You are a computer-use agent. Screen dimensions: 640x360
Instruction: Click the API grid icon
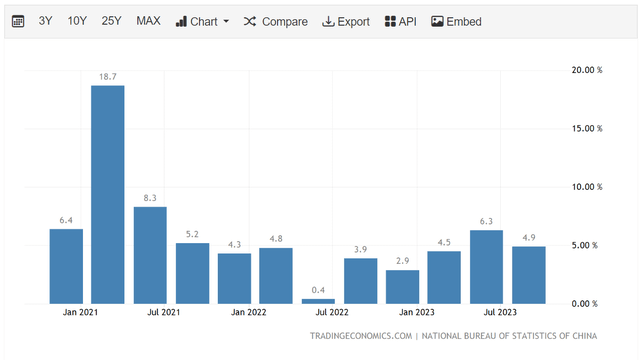click(x=390, y=21)
